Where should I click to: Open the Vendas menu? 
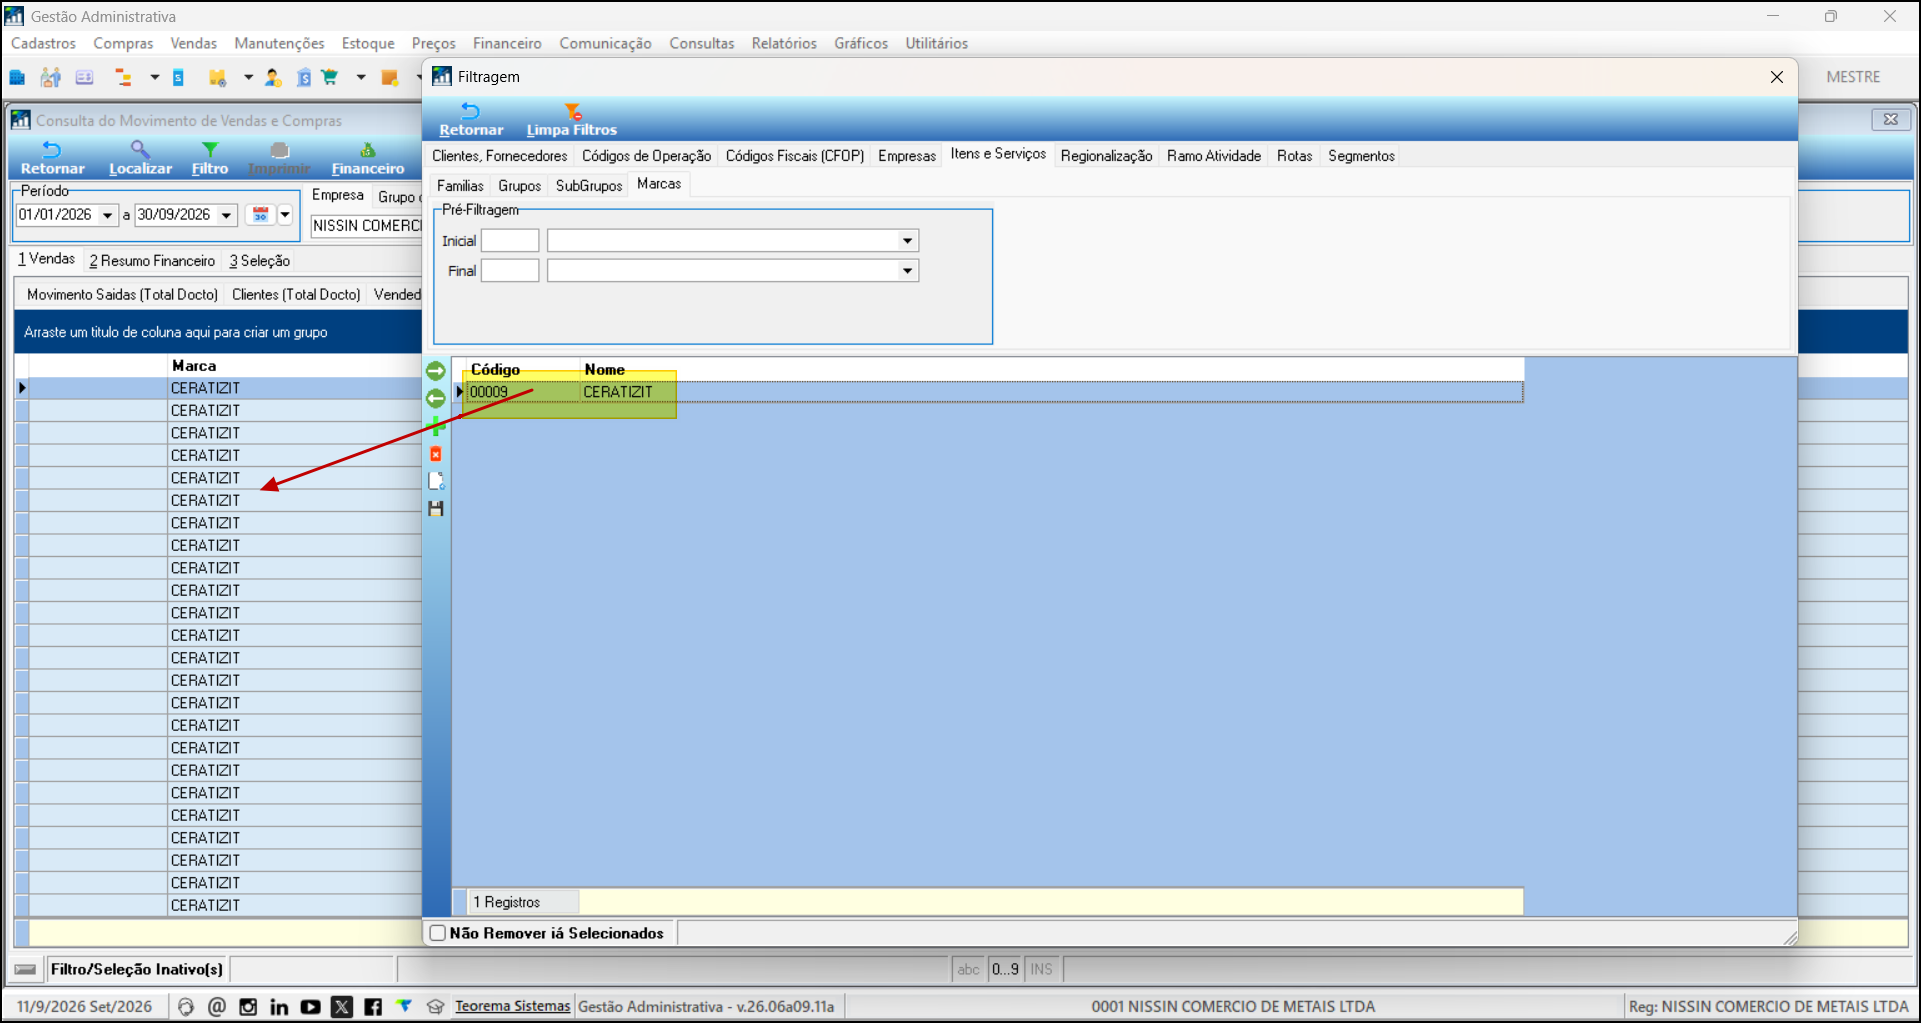pos(193,43)
